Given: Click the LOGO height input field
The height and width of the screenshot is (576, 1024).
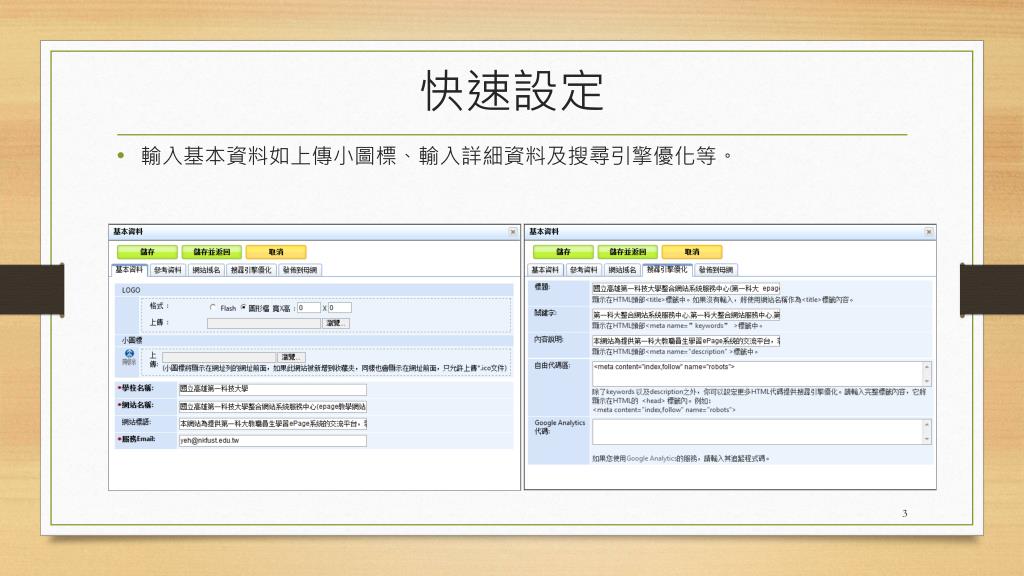Looking at the screenshot, I should point(340,308).
